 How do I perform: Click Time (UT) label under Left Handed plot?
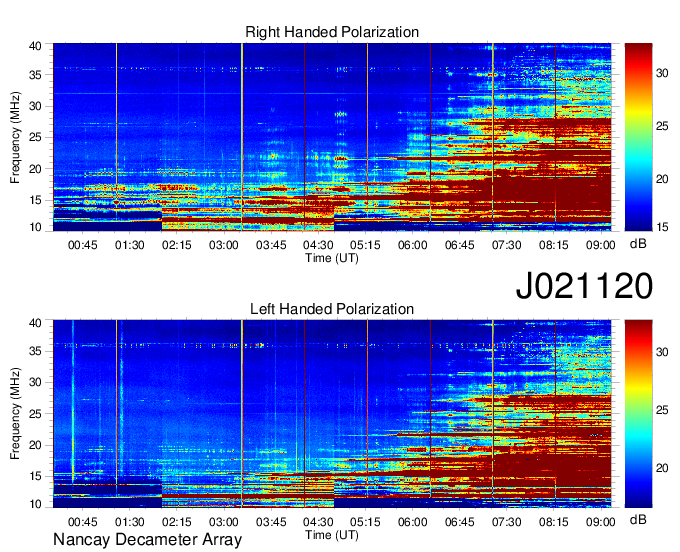[332, 535]
